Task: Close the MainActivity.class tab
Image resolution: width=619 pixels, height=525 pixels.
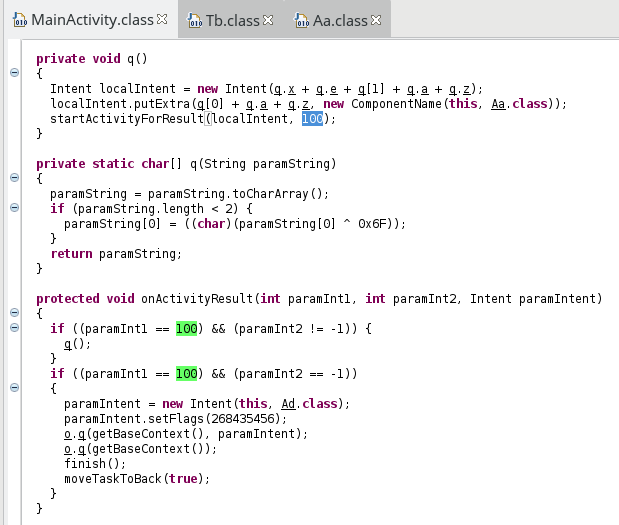Action: pyautogui.click(x=162, y=19)
